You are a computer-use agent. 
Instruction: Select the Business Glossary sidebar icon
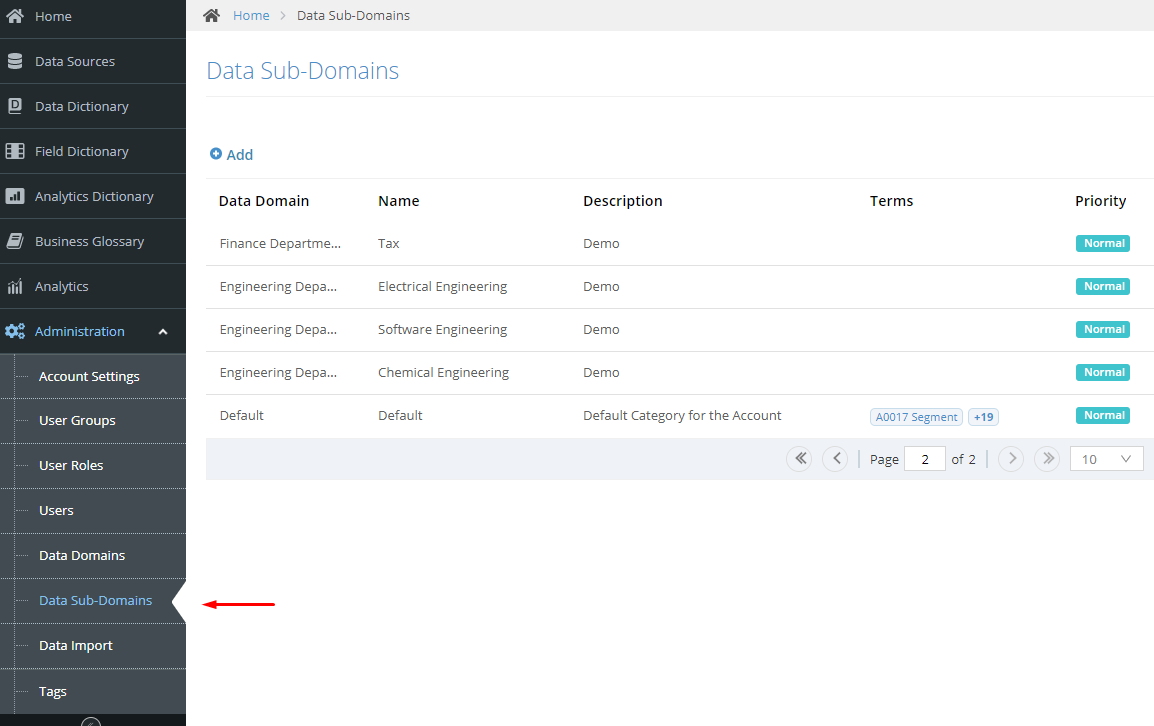pyautogui.click(x=16, y=241)
